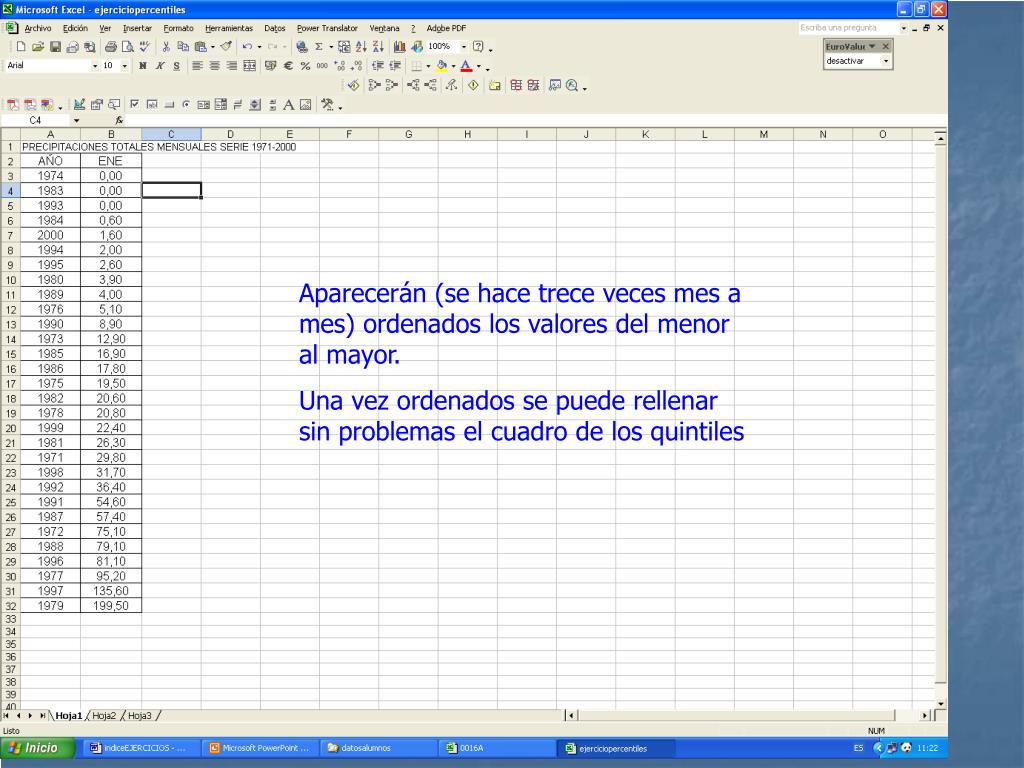
Task: Switch to 0016A workbook in taskbar
Action: [x=496, y=748]
